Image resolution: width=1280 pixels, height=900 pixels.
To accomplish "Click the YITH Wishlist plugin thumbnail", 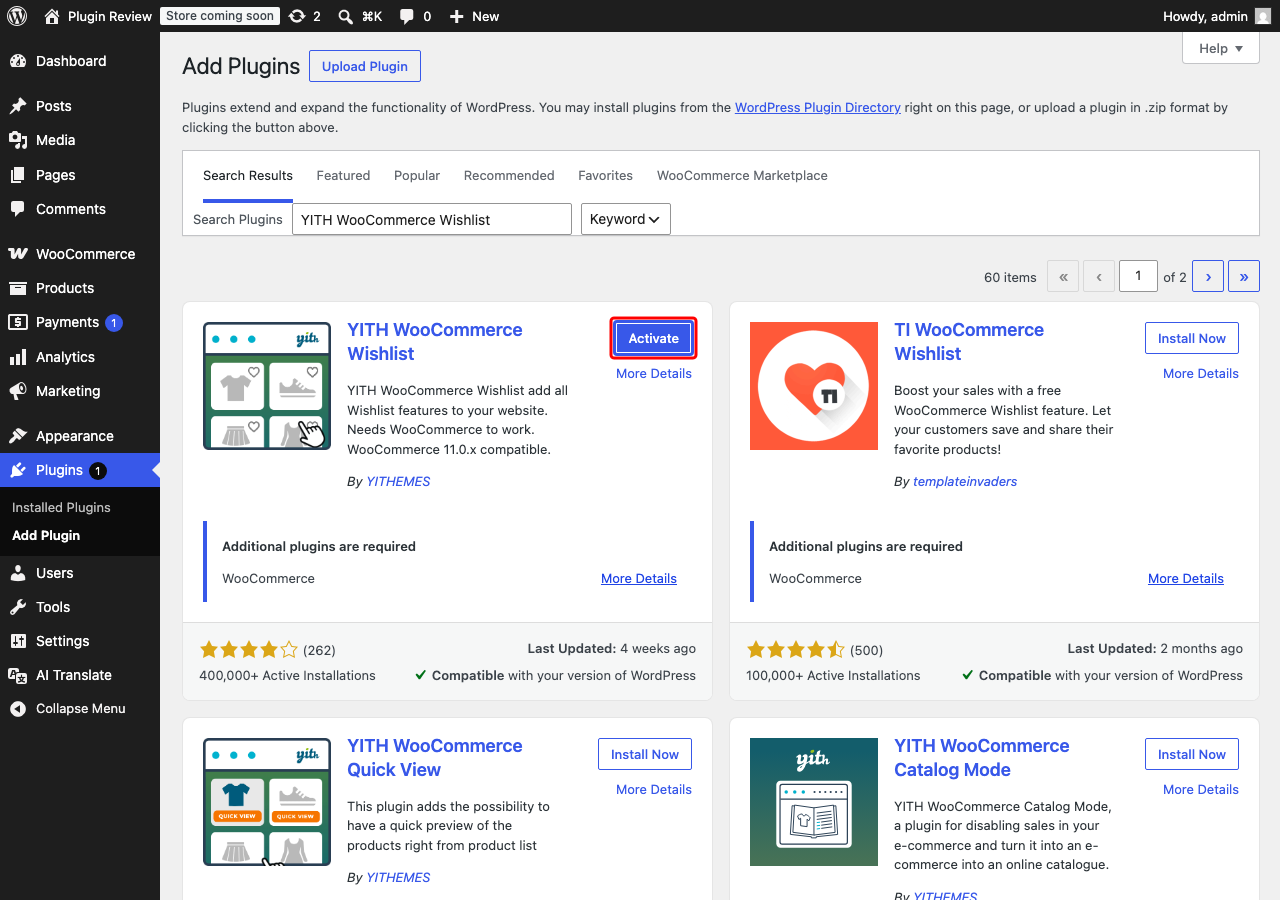I will pyautogui.click(x=267, y=386).
